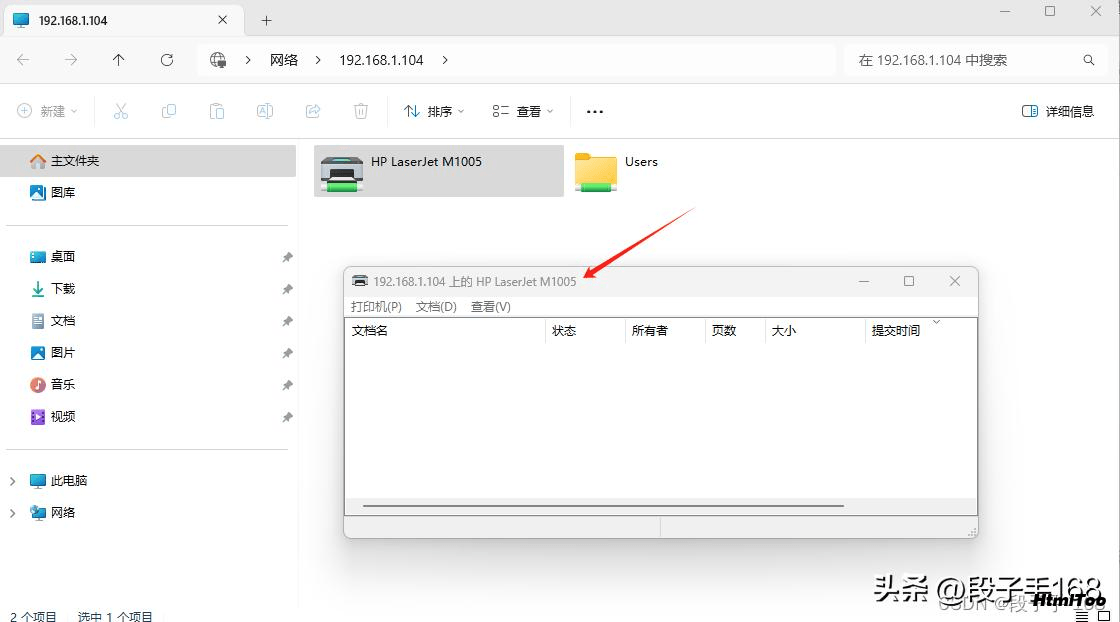The width and height of the screenshot is (1120, 622).
Task: Unpin 桌面 using its pin icon
Action: click(x=287, y=257)
